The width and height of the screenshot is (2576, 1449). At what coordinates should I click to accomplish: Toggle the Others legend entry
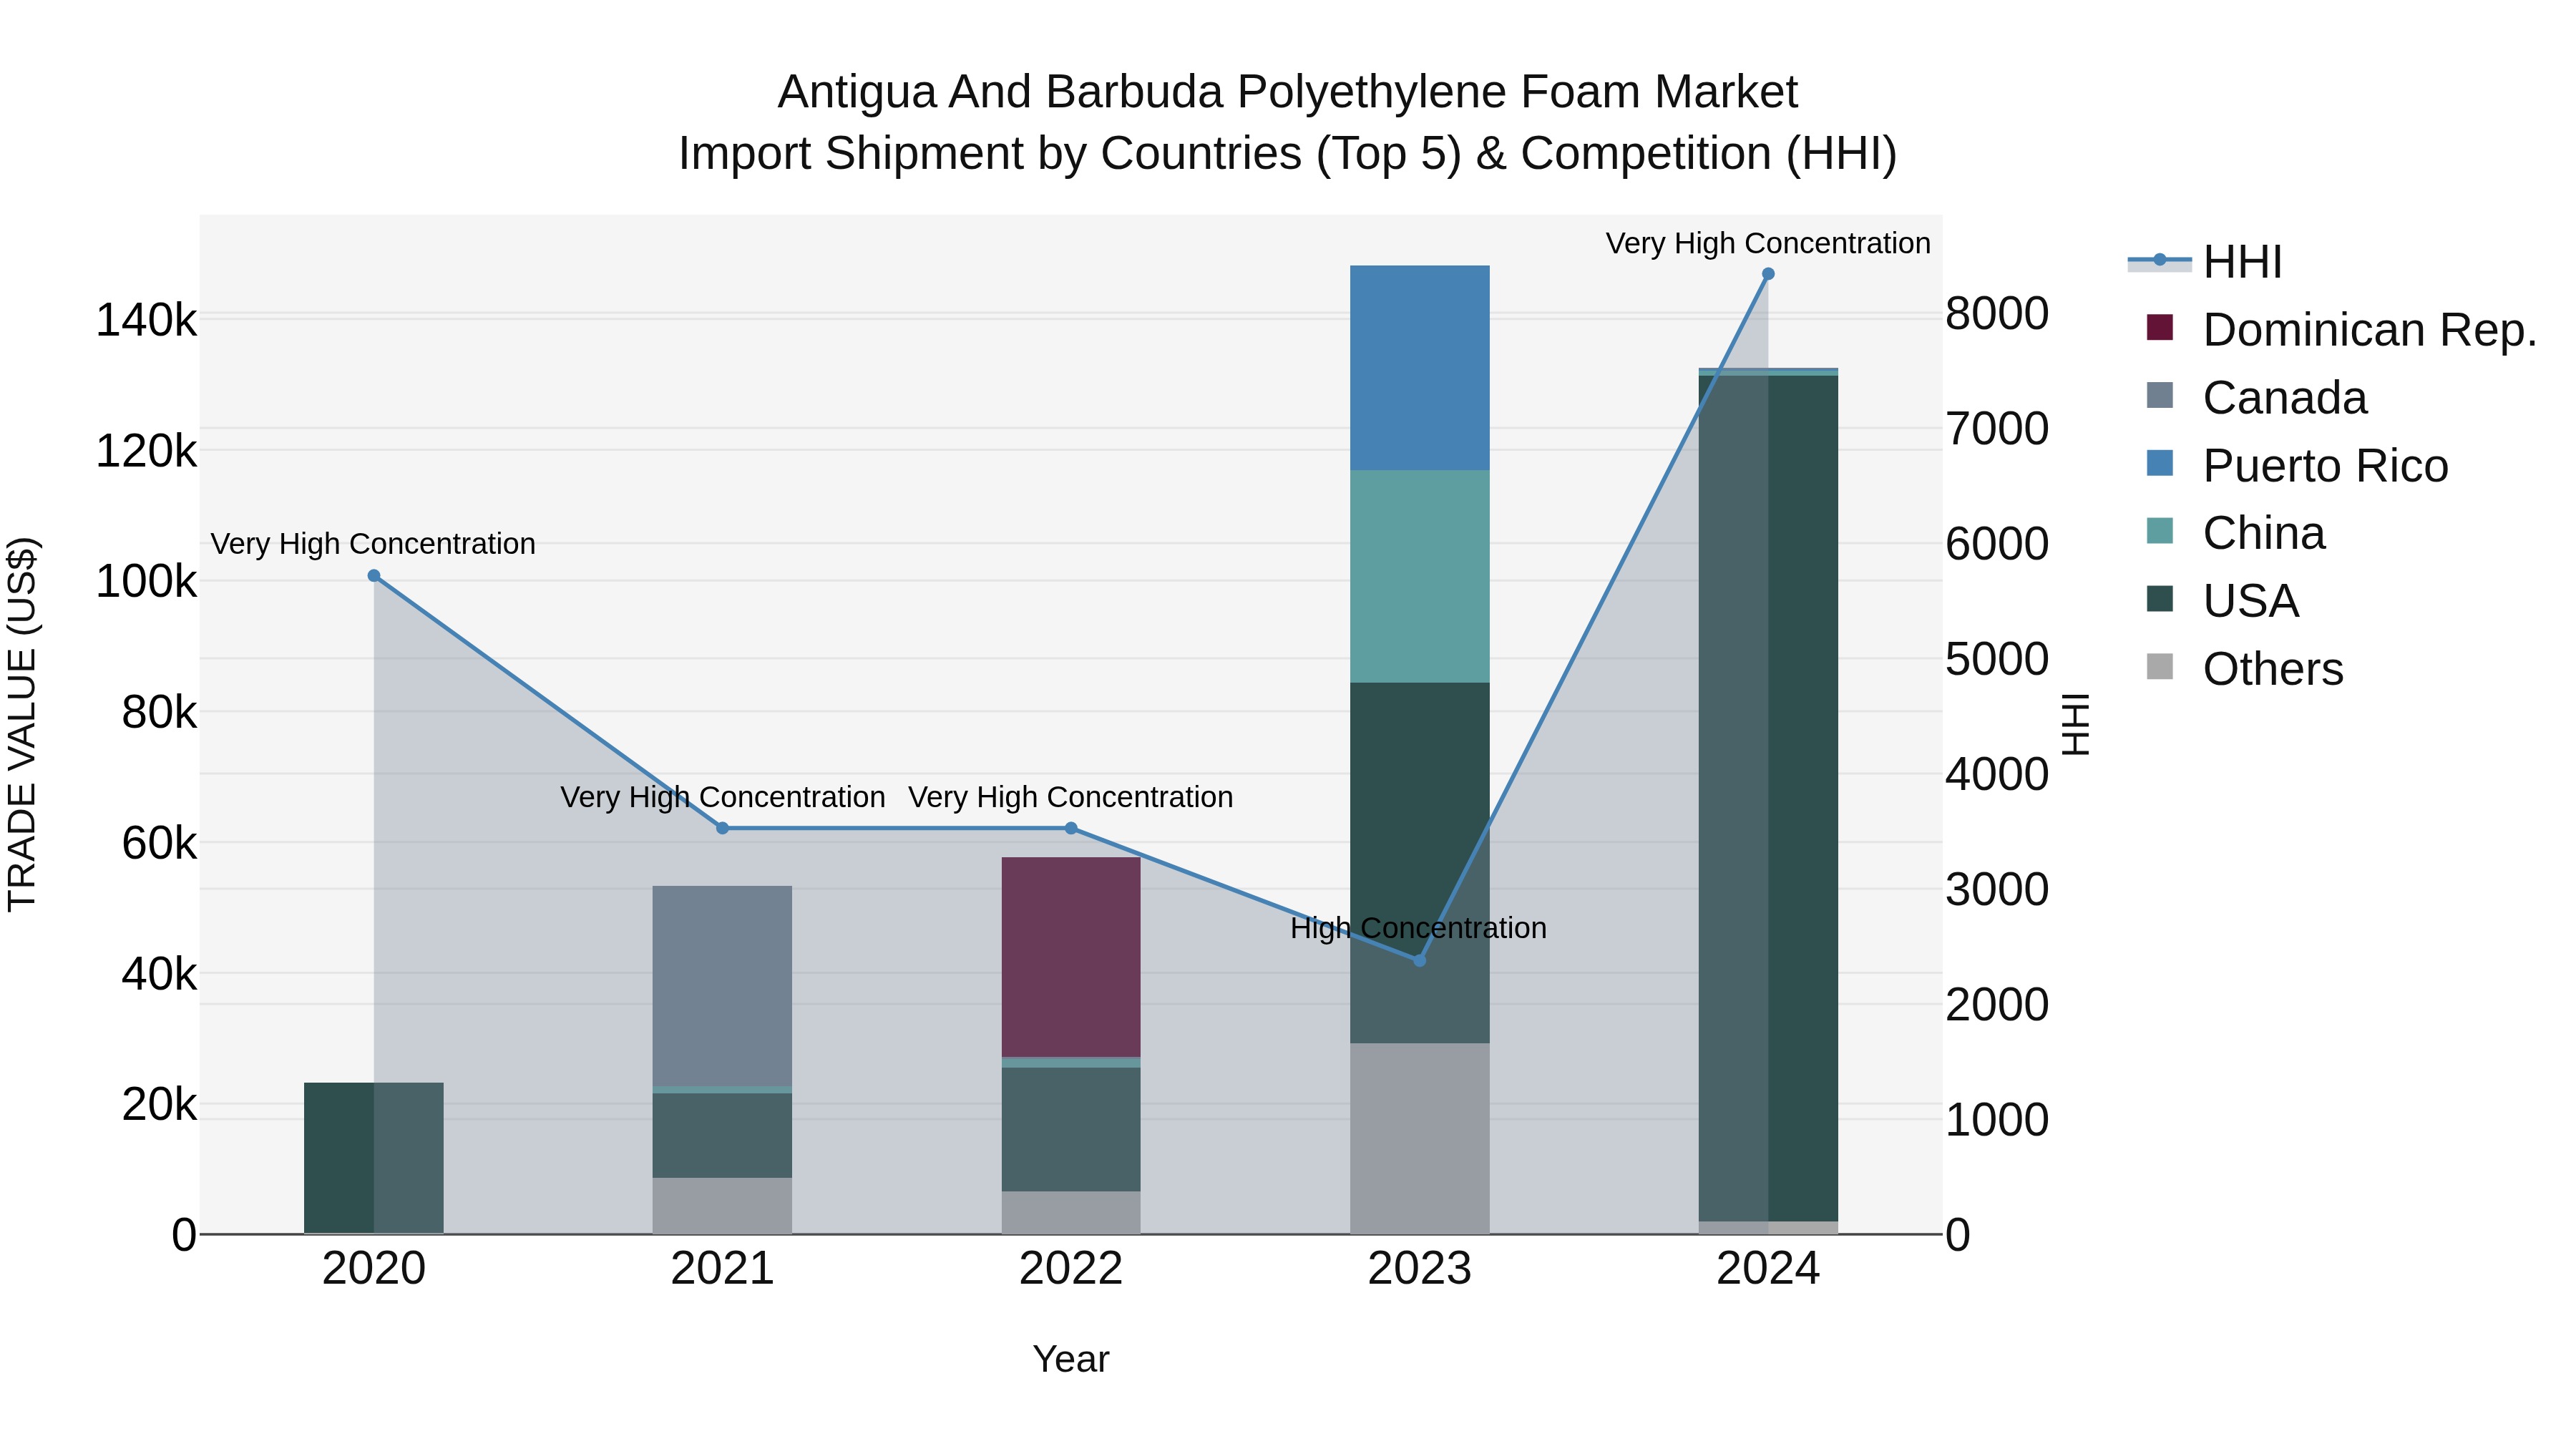click(2245, 668)
